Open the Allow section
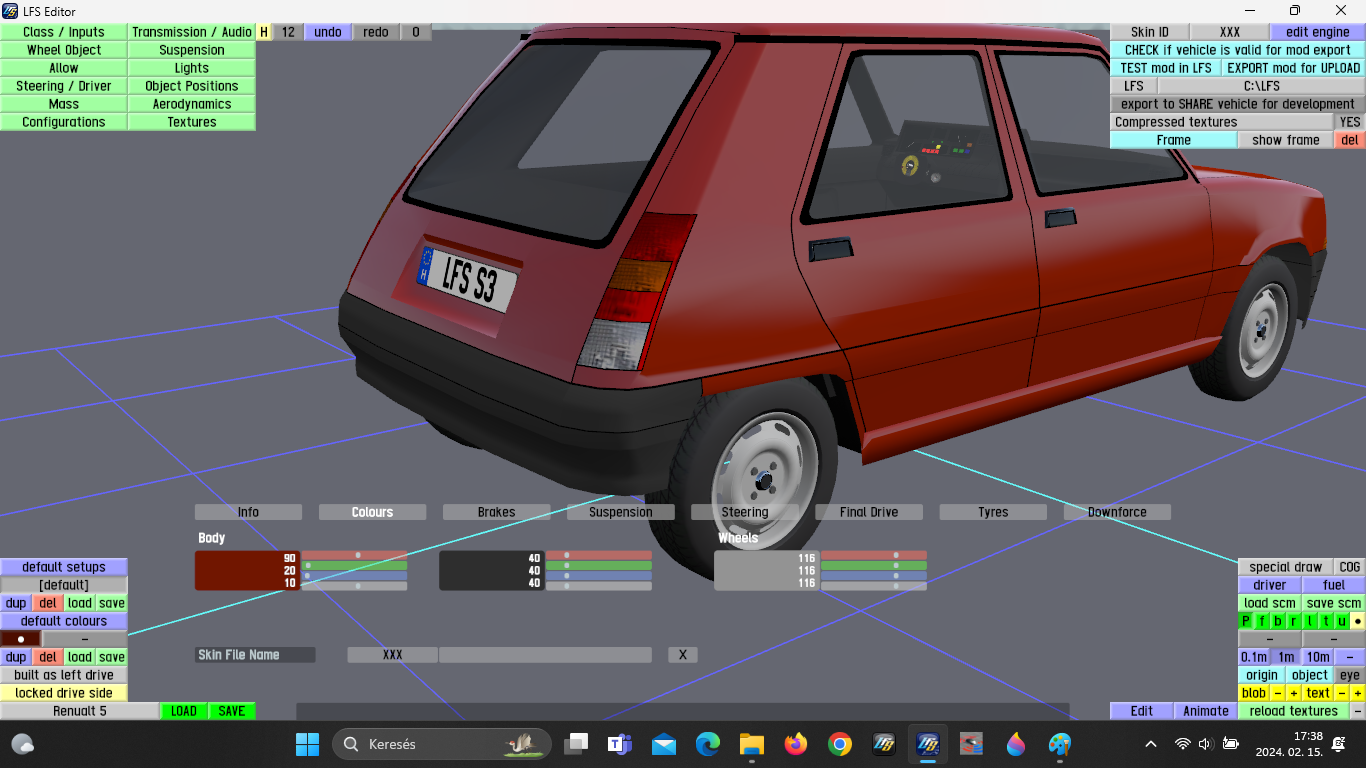The width and height of the screenshot is (1366, 768). pos(64,68)
